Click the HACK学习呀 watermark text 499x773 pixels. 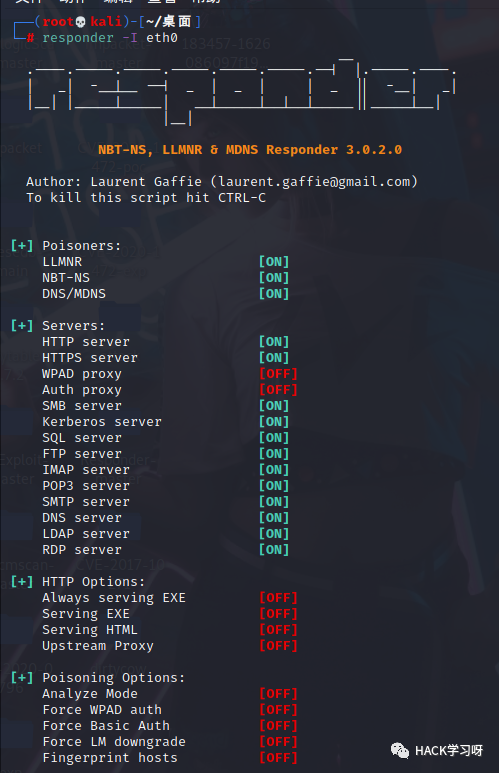(x=449, y=751)
